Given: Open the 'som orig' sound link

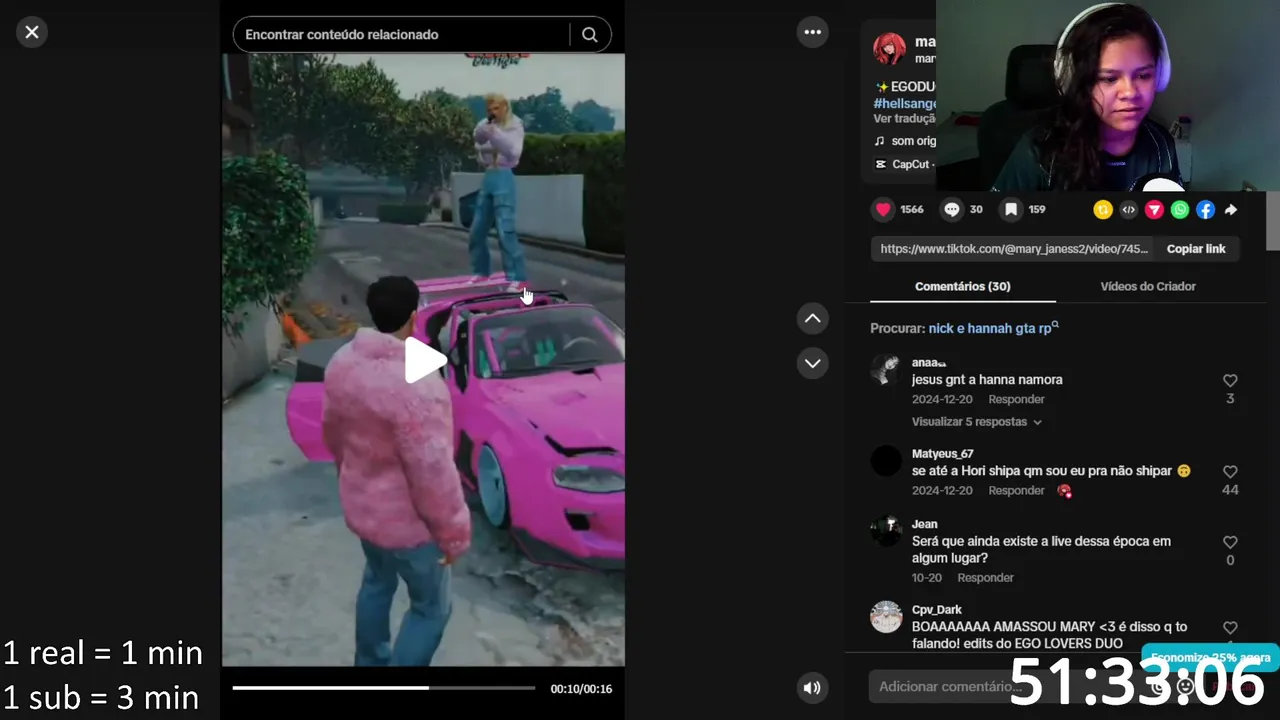Looking at the screenshot, I should point(905,142).
